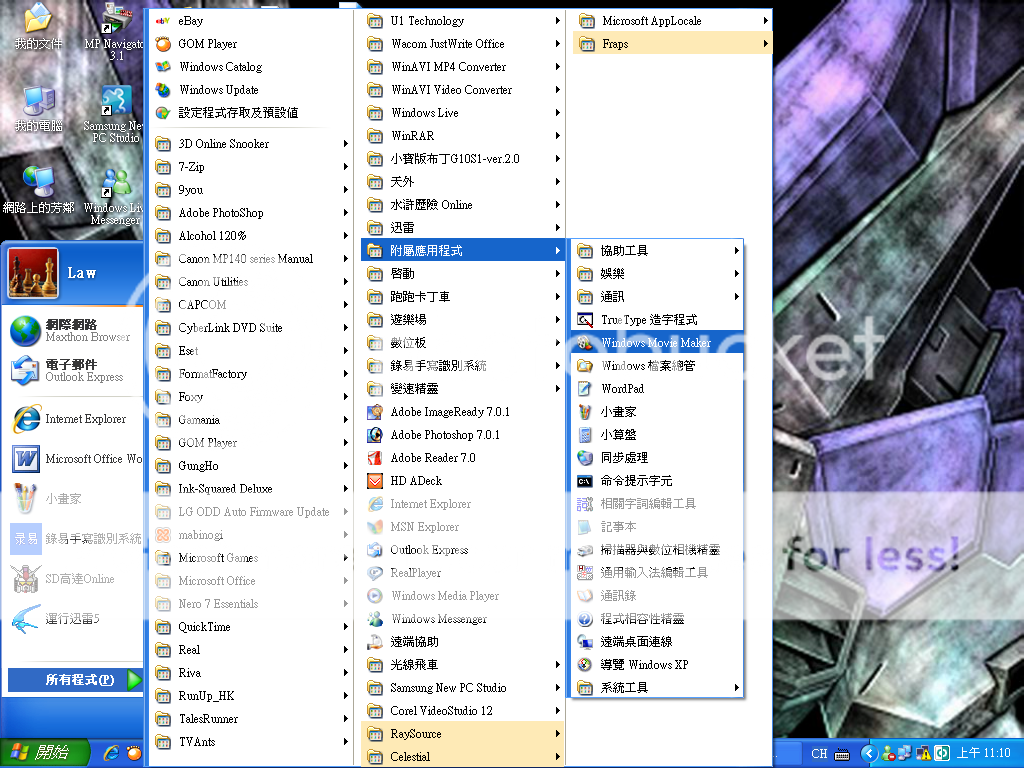Expand the Microsoft Games submenu arrow
This screenshot has width=1024, height=768.
click(346, 558)
